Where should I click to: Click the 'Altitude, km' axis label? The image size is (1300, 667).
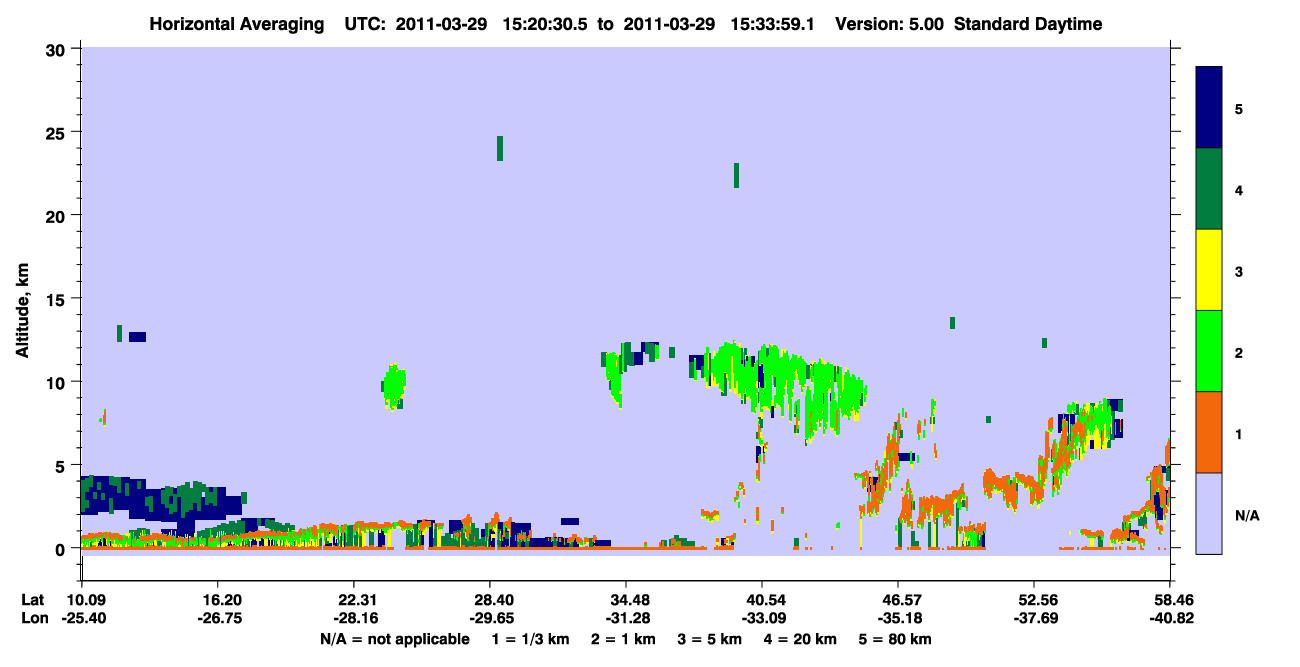22,308
